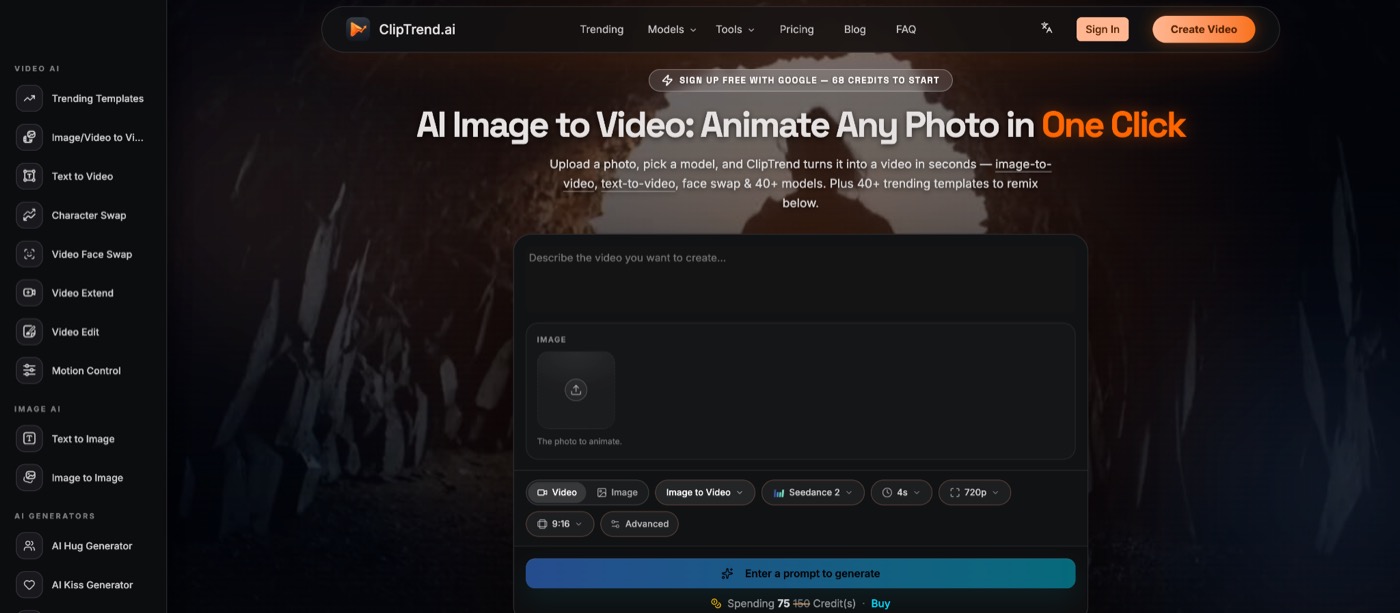
Task: Click the ClipTrend.ai logo icon
Action: coord(358,29)
